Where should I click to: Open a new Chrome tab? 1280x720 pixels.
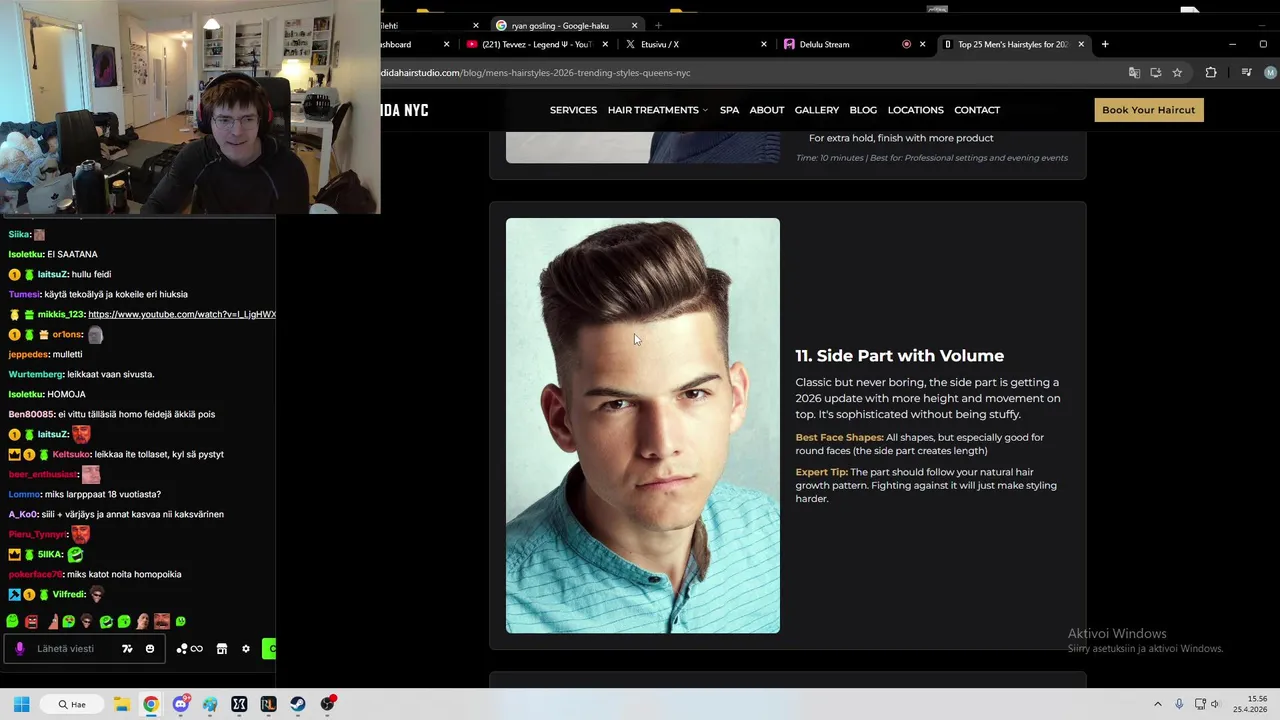(1105, 44)
